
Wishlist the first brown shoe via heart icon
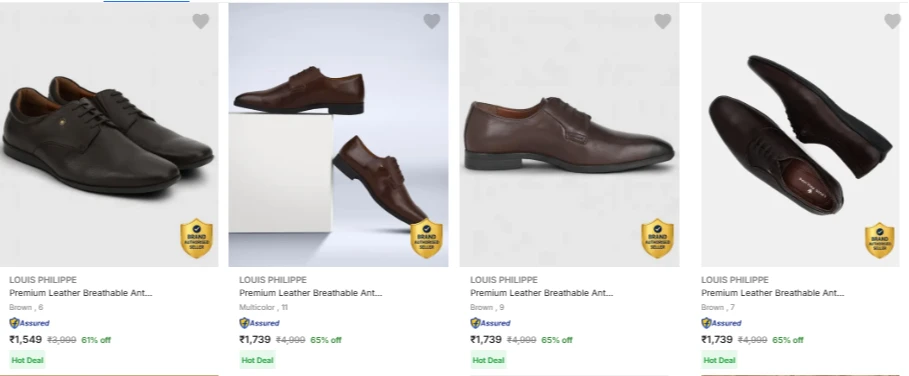pos(201,21)
